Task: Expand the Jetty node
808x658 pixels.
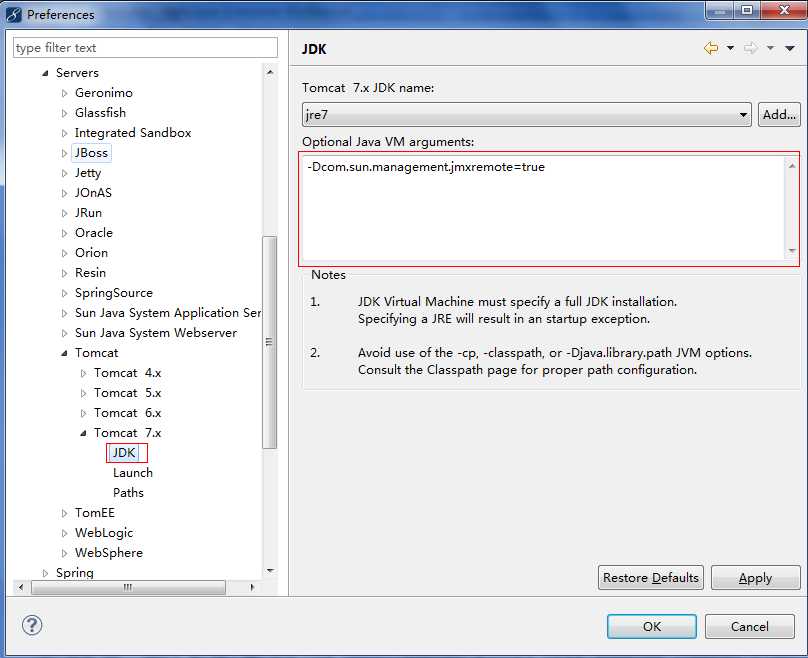Action: pyautogui.click(x=64, y=173)
